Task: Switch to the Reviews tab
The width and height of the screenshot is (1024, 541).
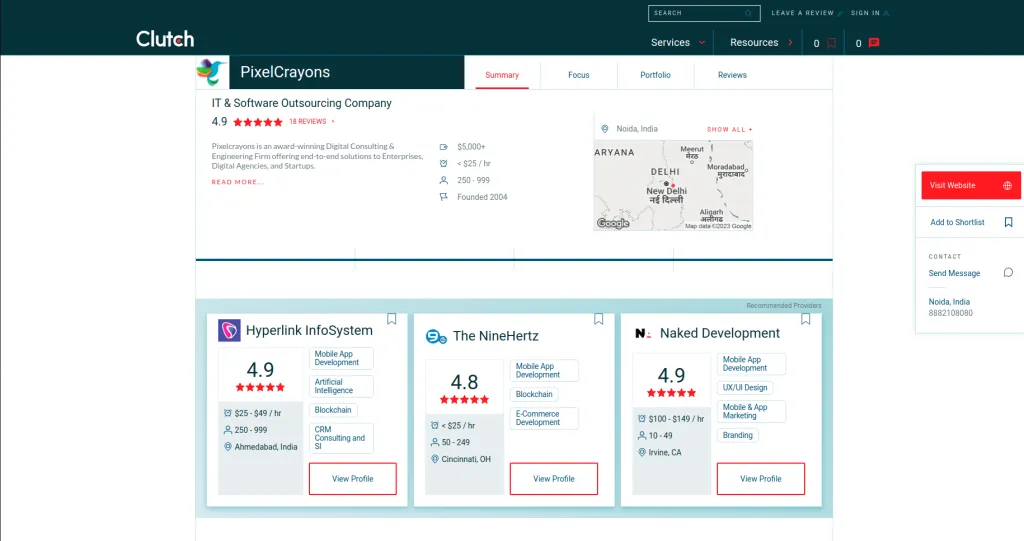Action: tap(732, 75)
